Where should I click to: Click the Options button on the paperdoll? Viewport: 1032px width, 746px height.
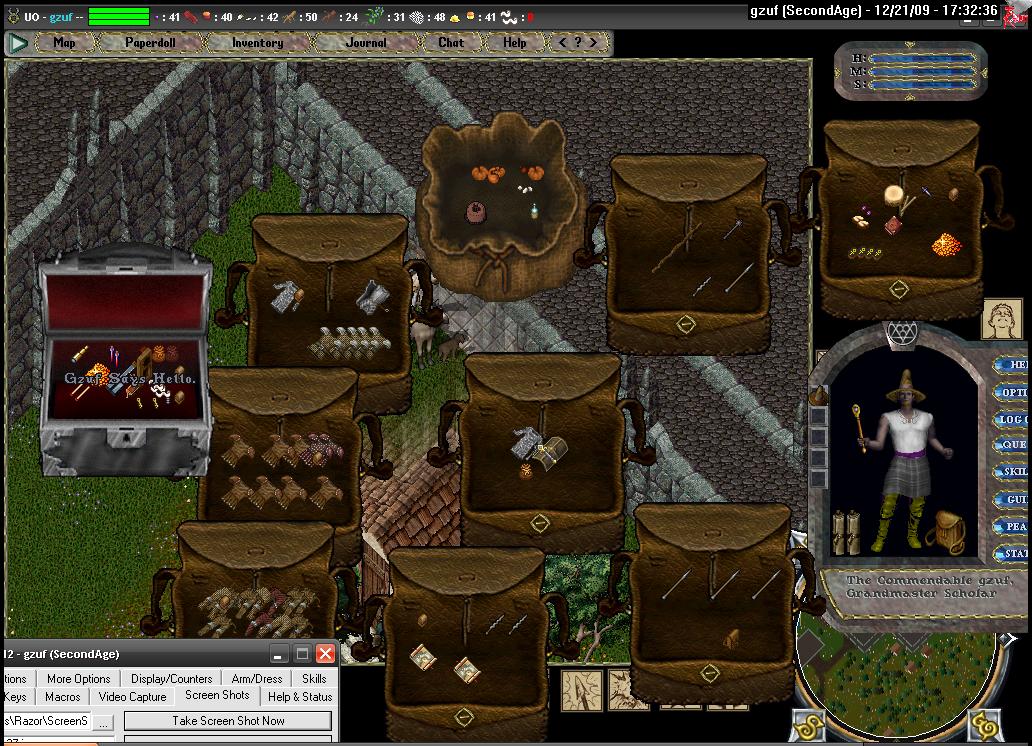coord(1014,392)
